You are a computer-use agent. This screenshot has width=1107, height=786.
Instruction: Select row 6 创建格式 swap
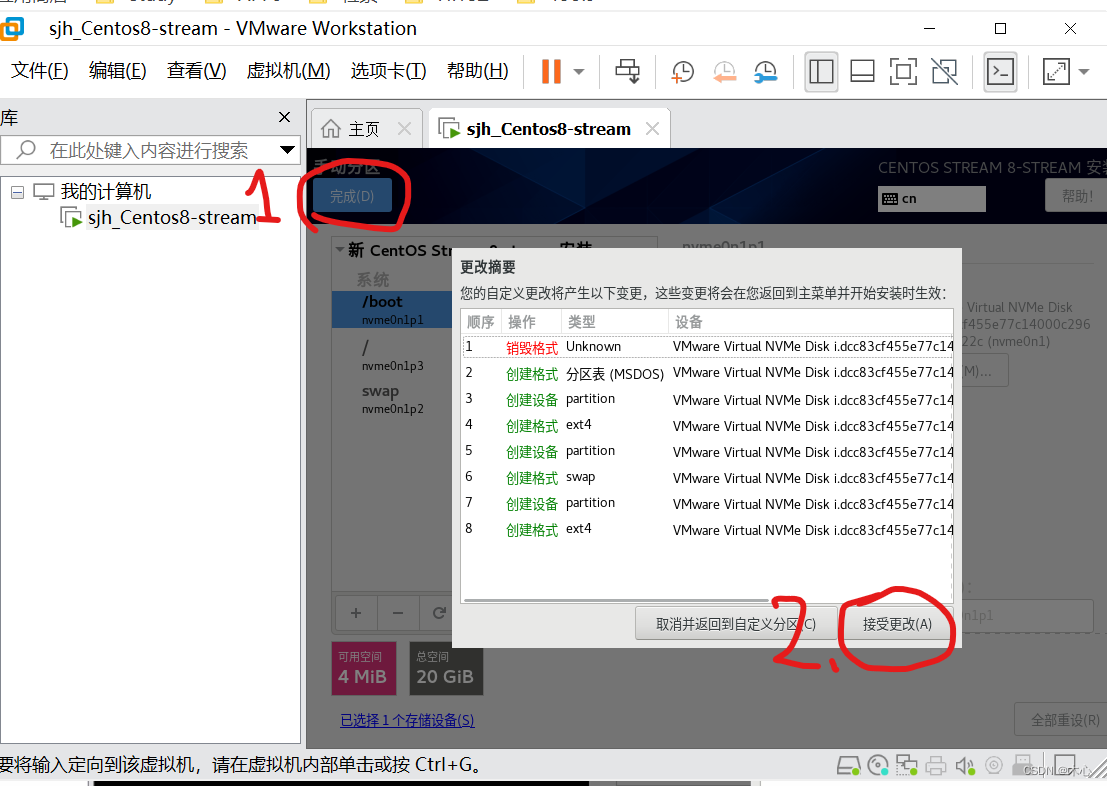point(708,477)
